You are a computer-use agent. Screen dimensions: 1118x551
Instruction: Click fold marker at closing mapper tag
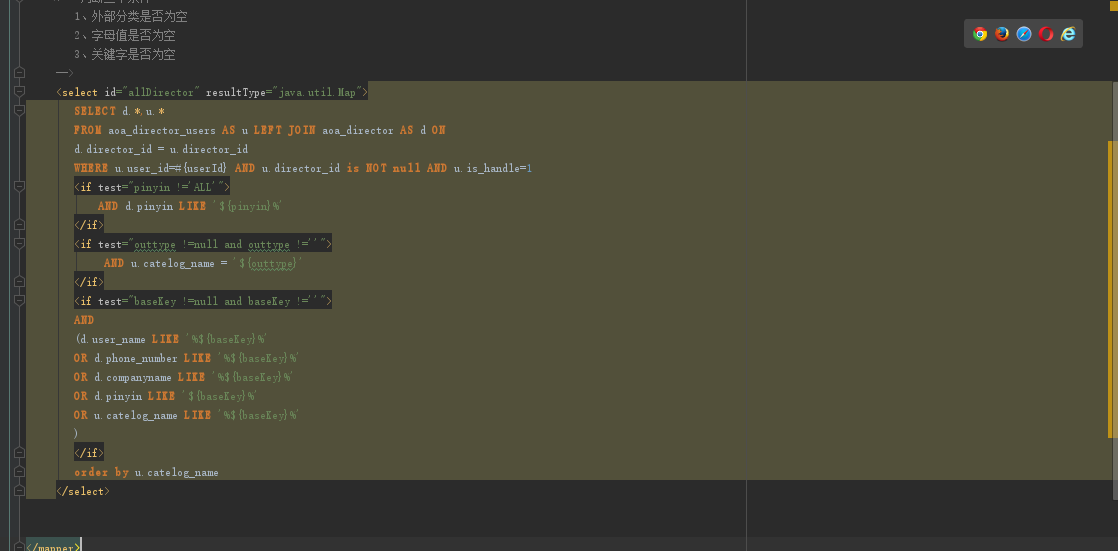[x=19, y=547]
